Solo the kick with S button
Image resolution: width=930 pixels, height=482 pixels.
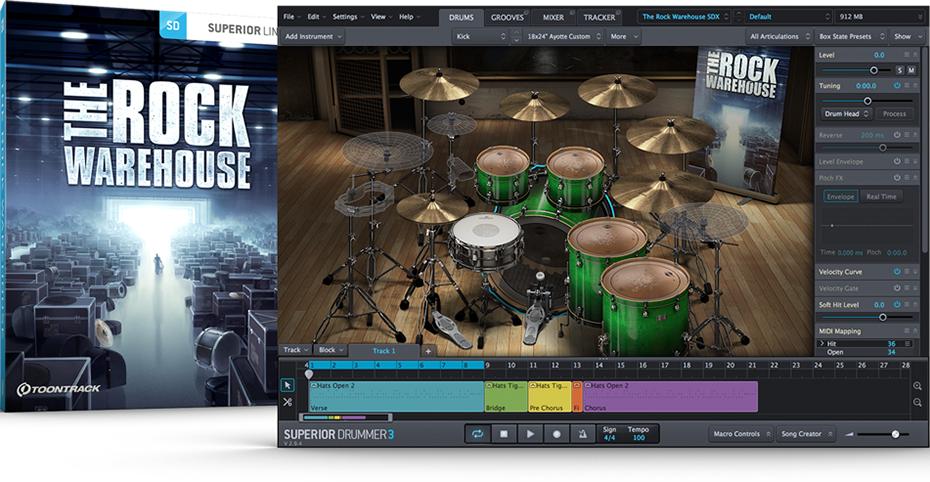click(899, 70)
